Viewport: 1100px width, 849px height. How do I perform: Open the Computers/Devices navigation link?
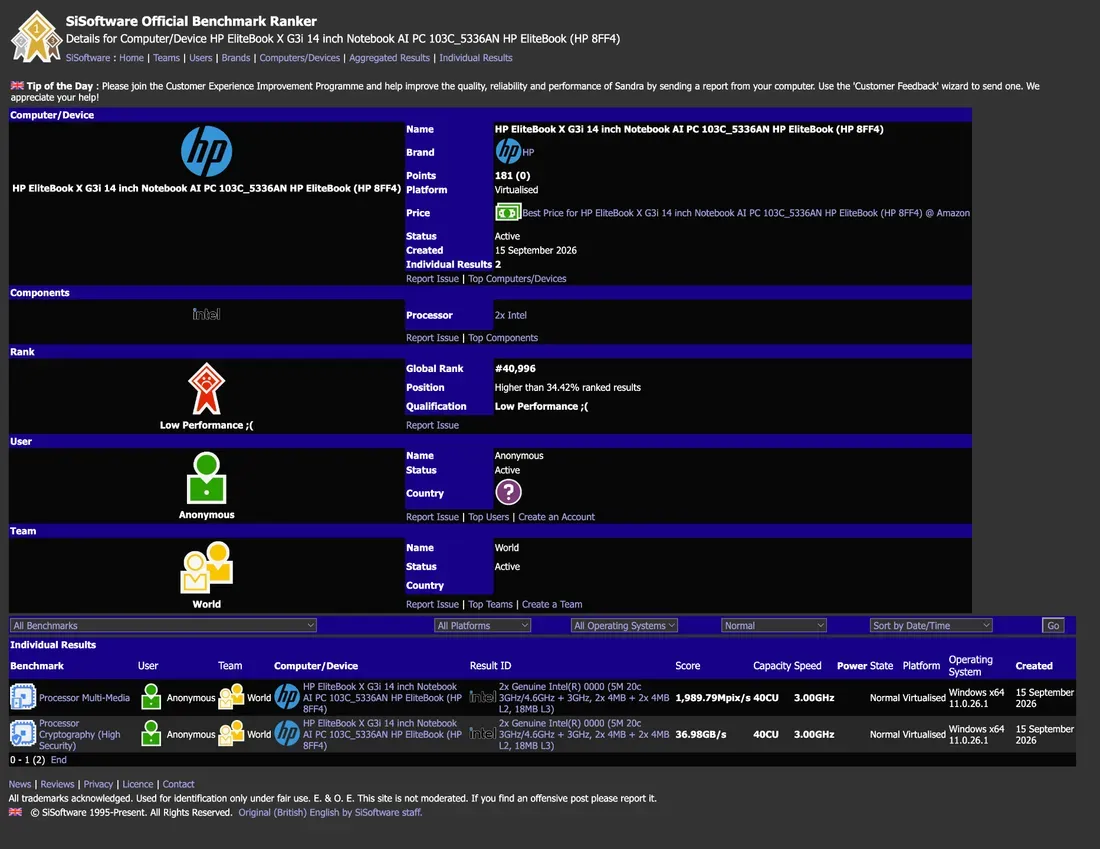300,58
